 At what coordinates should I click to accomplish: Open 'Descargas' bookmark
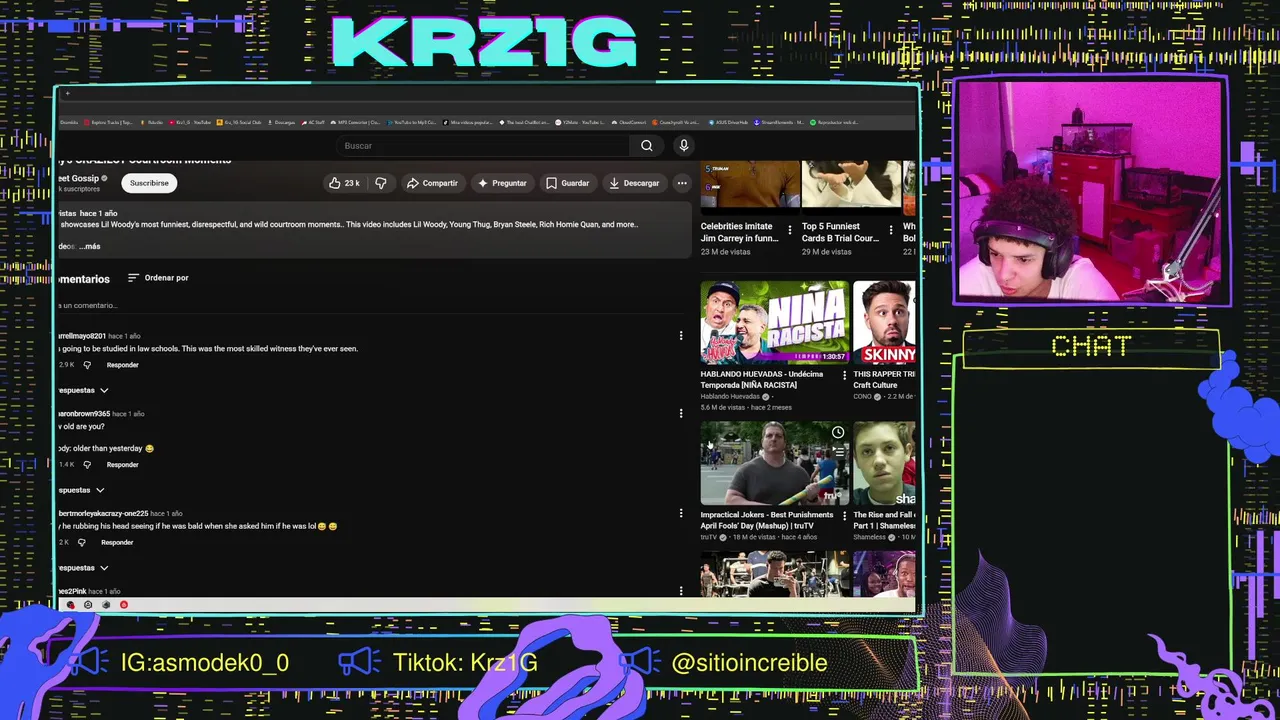point(281,122)
